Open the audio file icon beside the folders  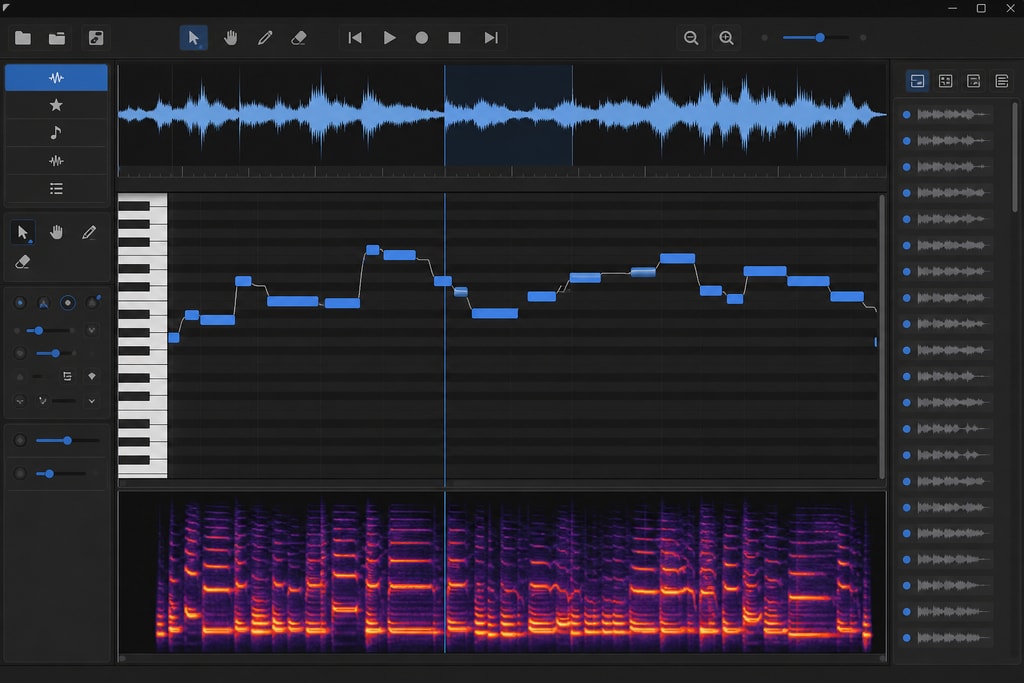pyautogui.click(x=96, y=38)
